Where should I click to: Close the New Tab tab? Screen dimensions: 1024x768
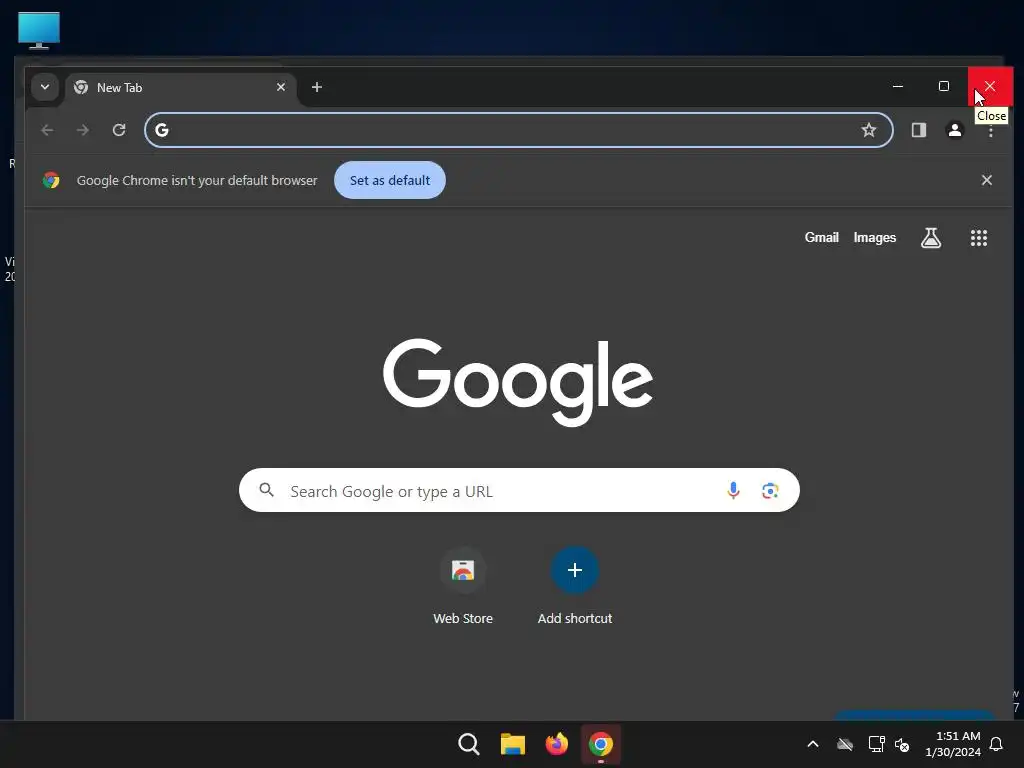(x=281, y=87)
